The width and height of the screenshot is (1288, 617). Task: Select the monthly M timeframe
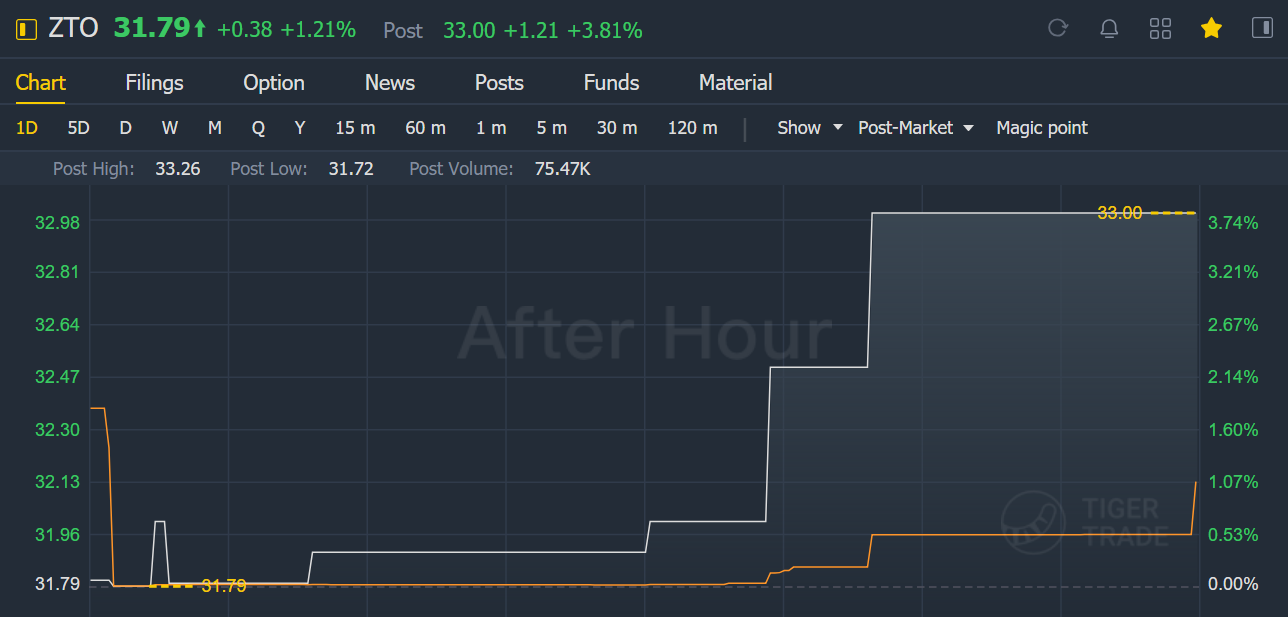click(x=215, y=128)
